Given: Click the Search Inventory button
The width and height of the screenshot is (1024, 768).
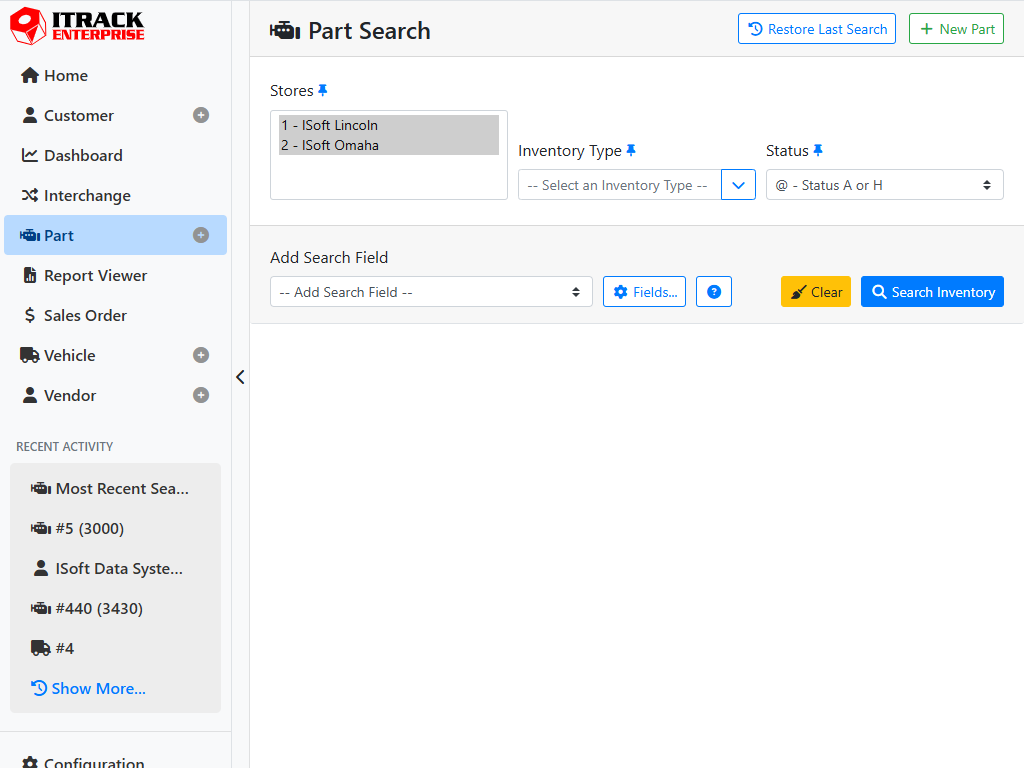Looking at the screenshot, I should 932,291.
